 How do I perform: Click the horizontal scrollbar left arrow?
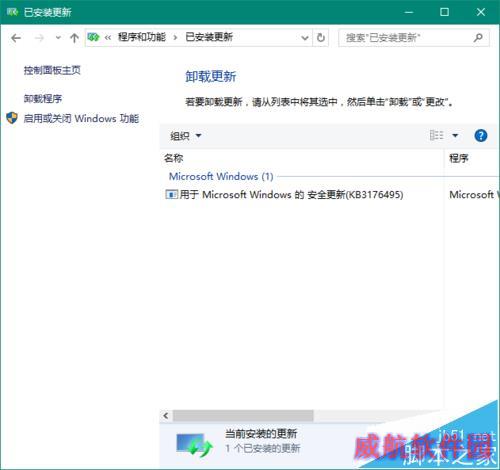166,416
